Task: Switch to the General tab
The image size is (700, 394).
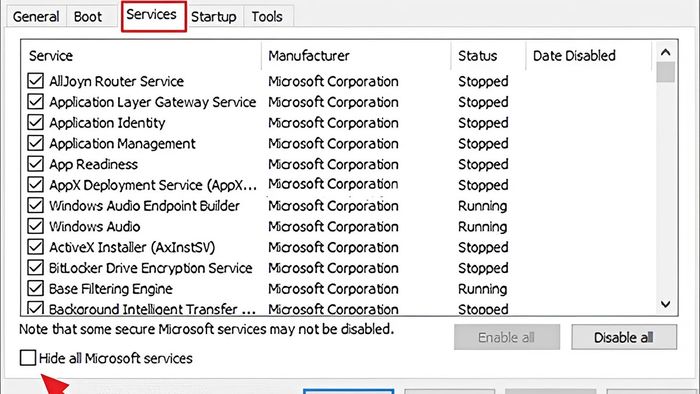Action: tap(36, 17)
